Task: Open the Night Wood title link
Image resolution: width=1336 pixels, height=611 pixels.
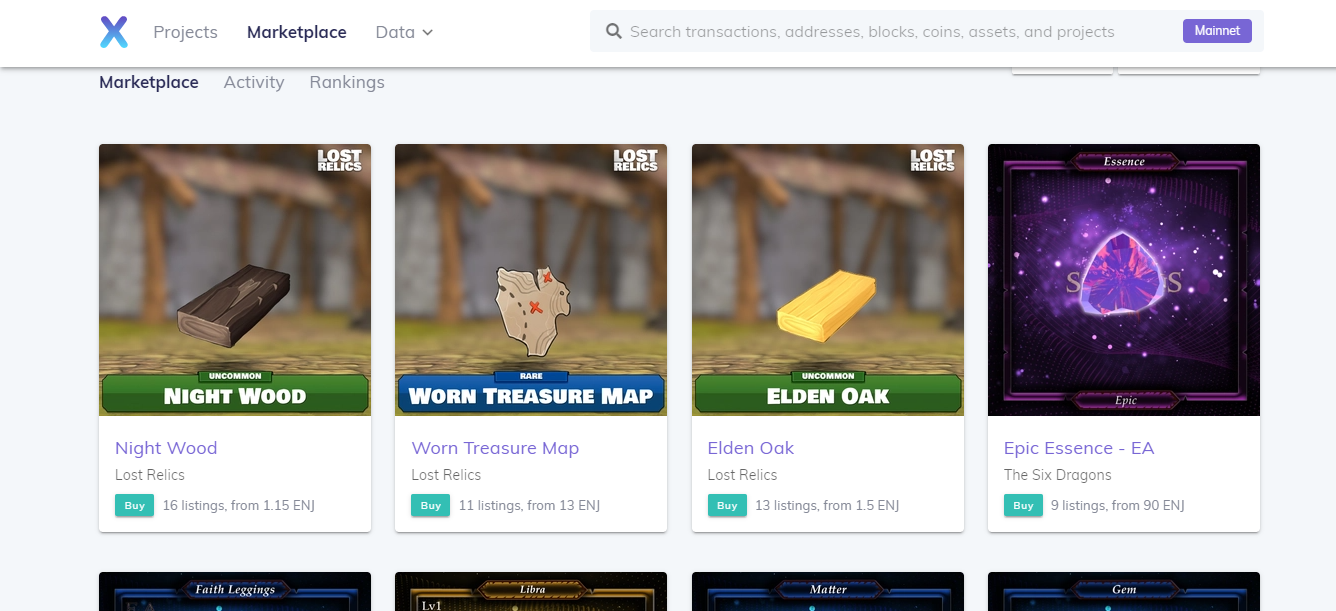Action: point(166,448)
